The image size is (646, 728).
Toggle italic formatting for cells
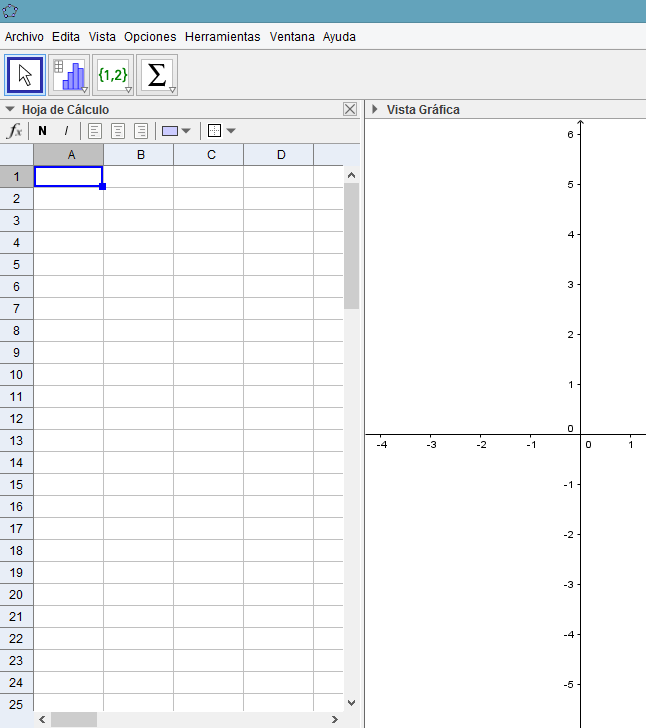coord(66,131)
